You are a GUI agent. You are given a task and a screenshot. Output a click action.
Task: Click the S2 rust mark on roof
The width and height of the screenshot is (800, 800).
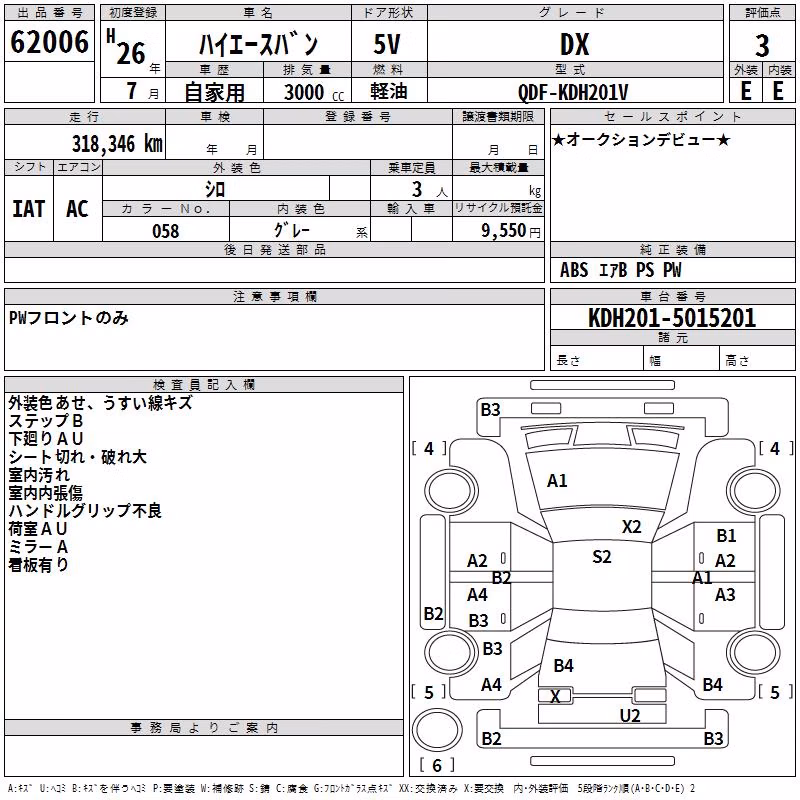click(602, 557)
